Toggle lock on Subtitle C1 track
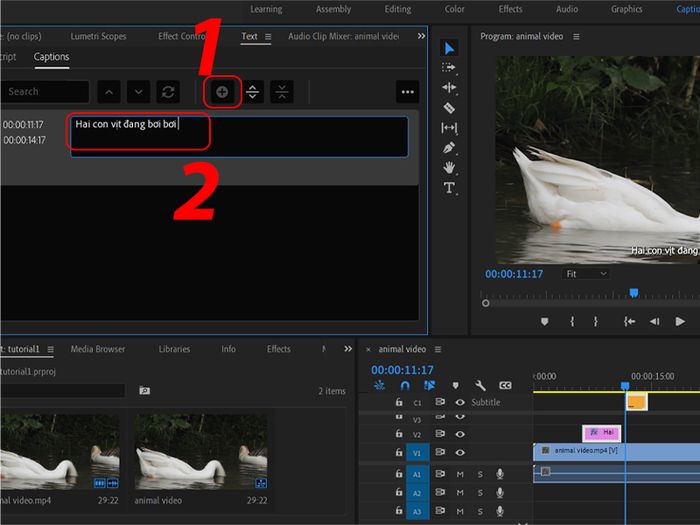Image resolution: width=700 pixels, height=525 pixels. (399, 402)
